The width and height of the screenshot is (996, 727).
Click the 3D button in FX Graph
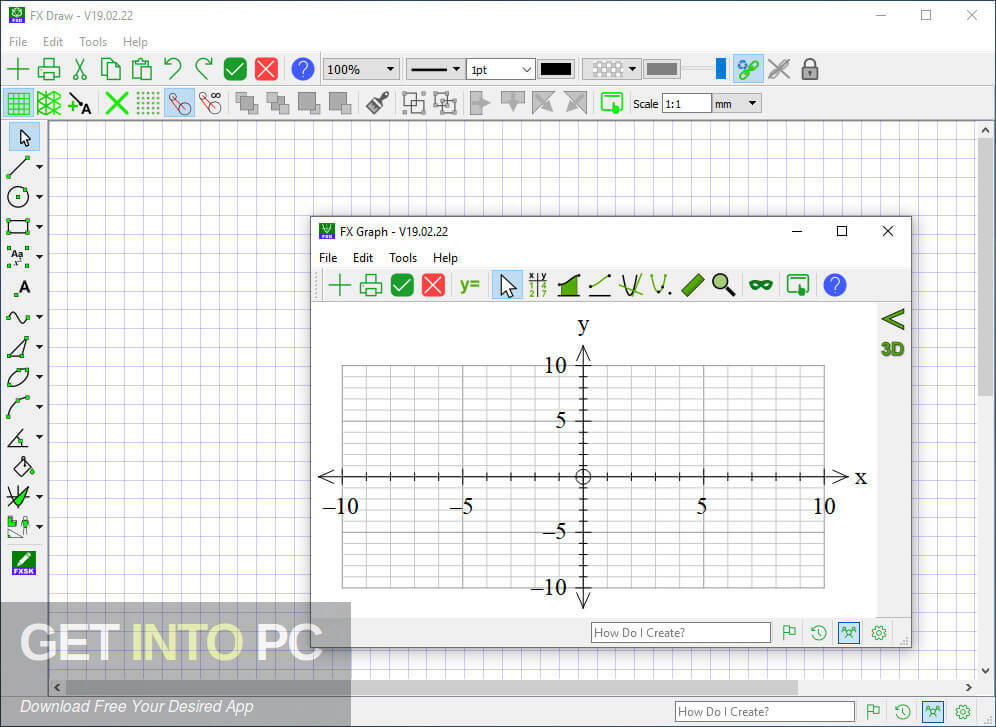pos(892,349)
